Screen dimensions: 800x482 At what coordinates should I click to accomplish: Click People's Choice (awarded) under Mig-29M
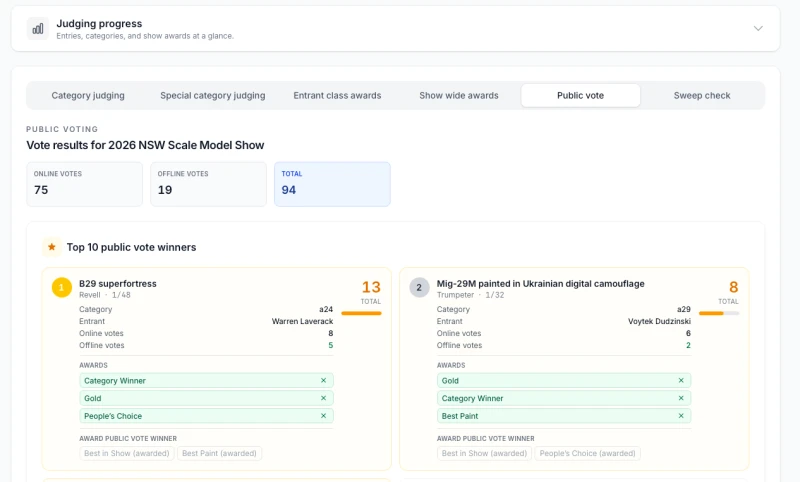click(587, 453)
